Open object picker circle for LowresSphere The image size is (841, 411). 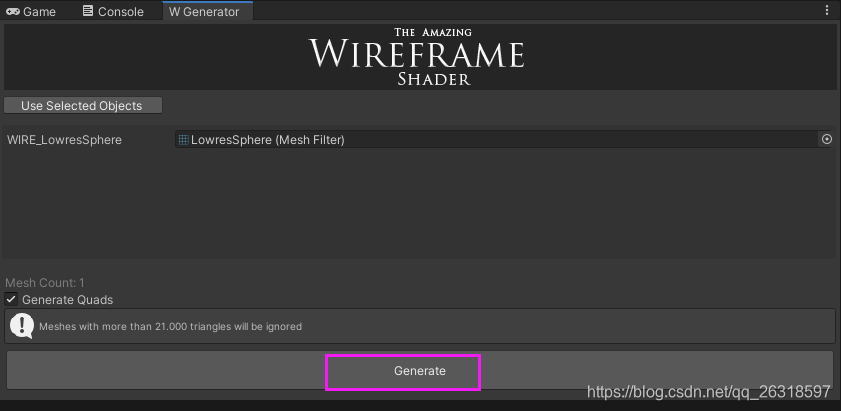coord(826,140)
